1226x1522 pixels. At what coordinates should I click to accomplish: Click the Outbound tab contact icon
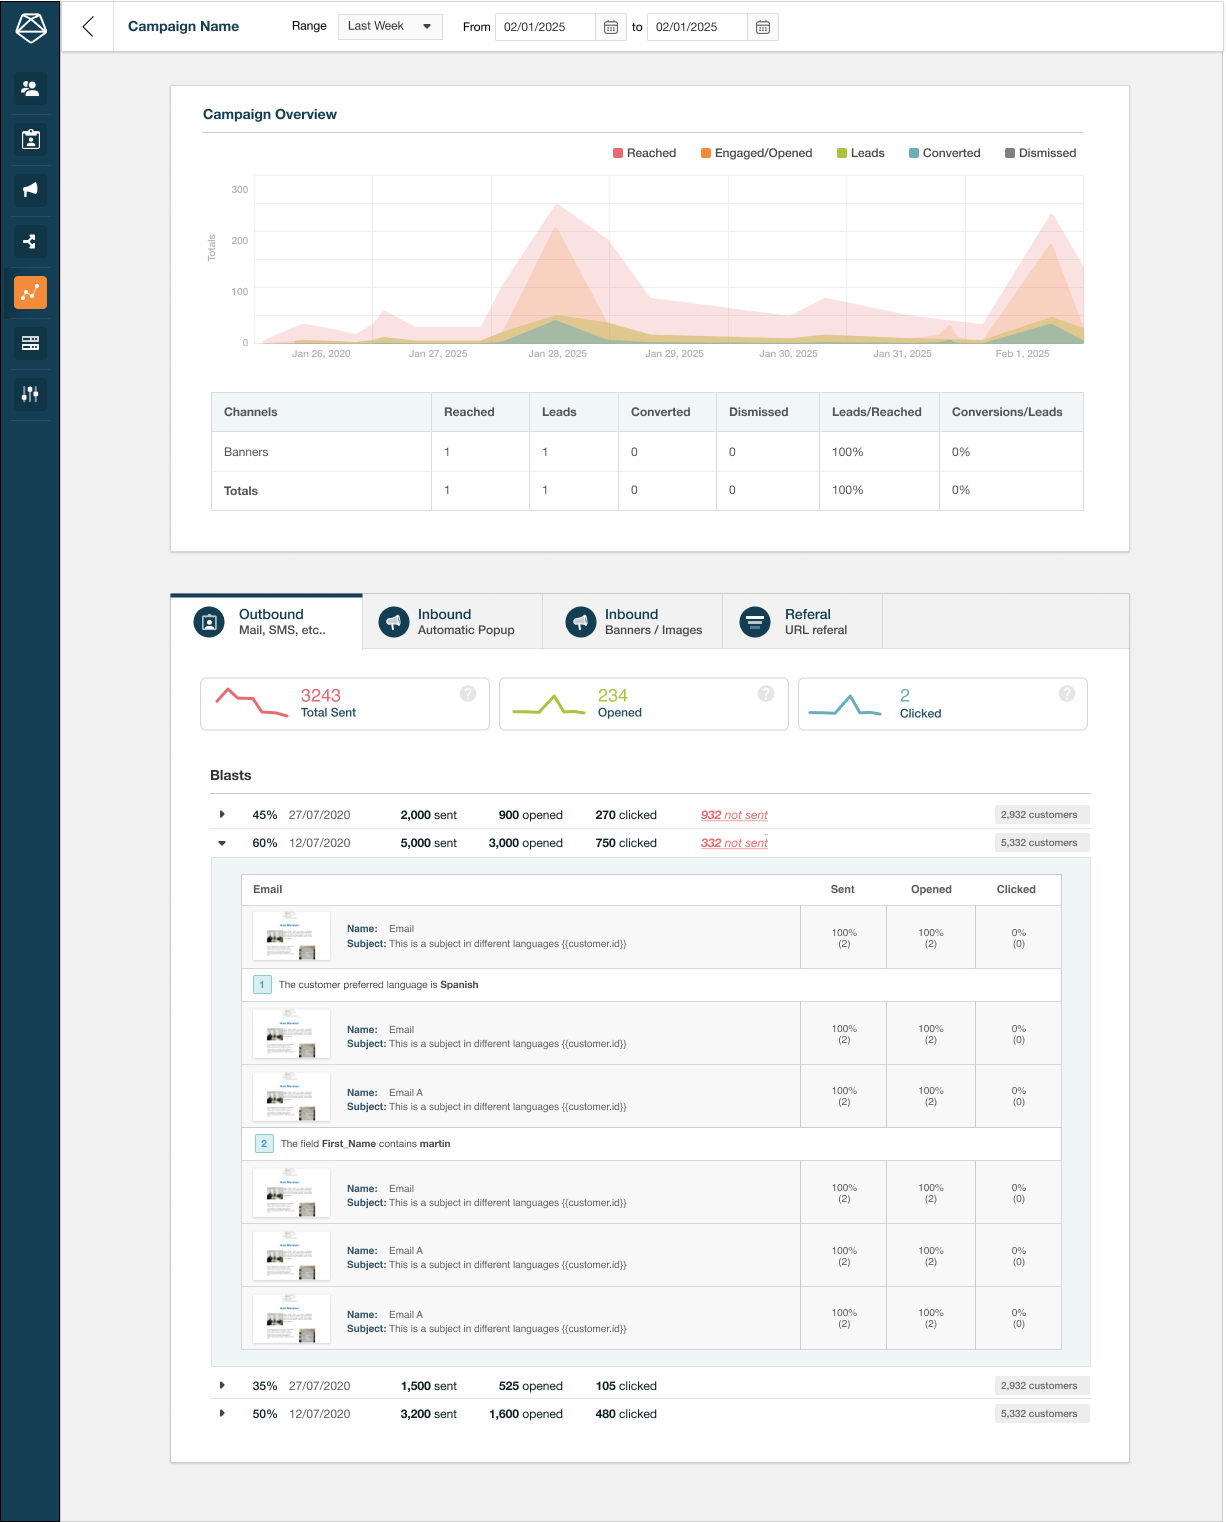tap(208, 622)
